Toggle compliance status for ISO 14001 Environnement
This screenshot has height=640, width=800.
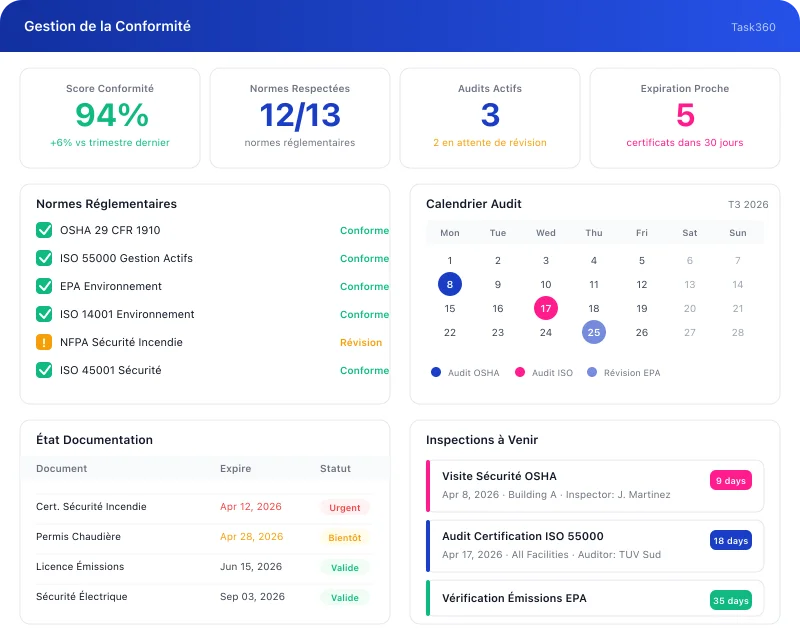(42, 314)
